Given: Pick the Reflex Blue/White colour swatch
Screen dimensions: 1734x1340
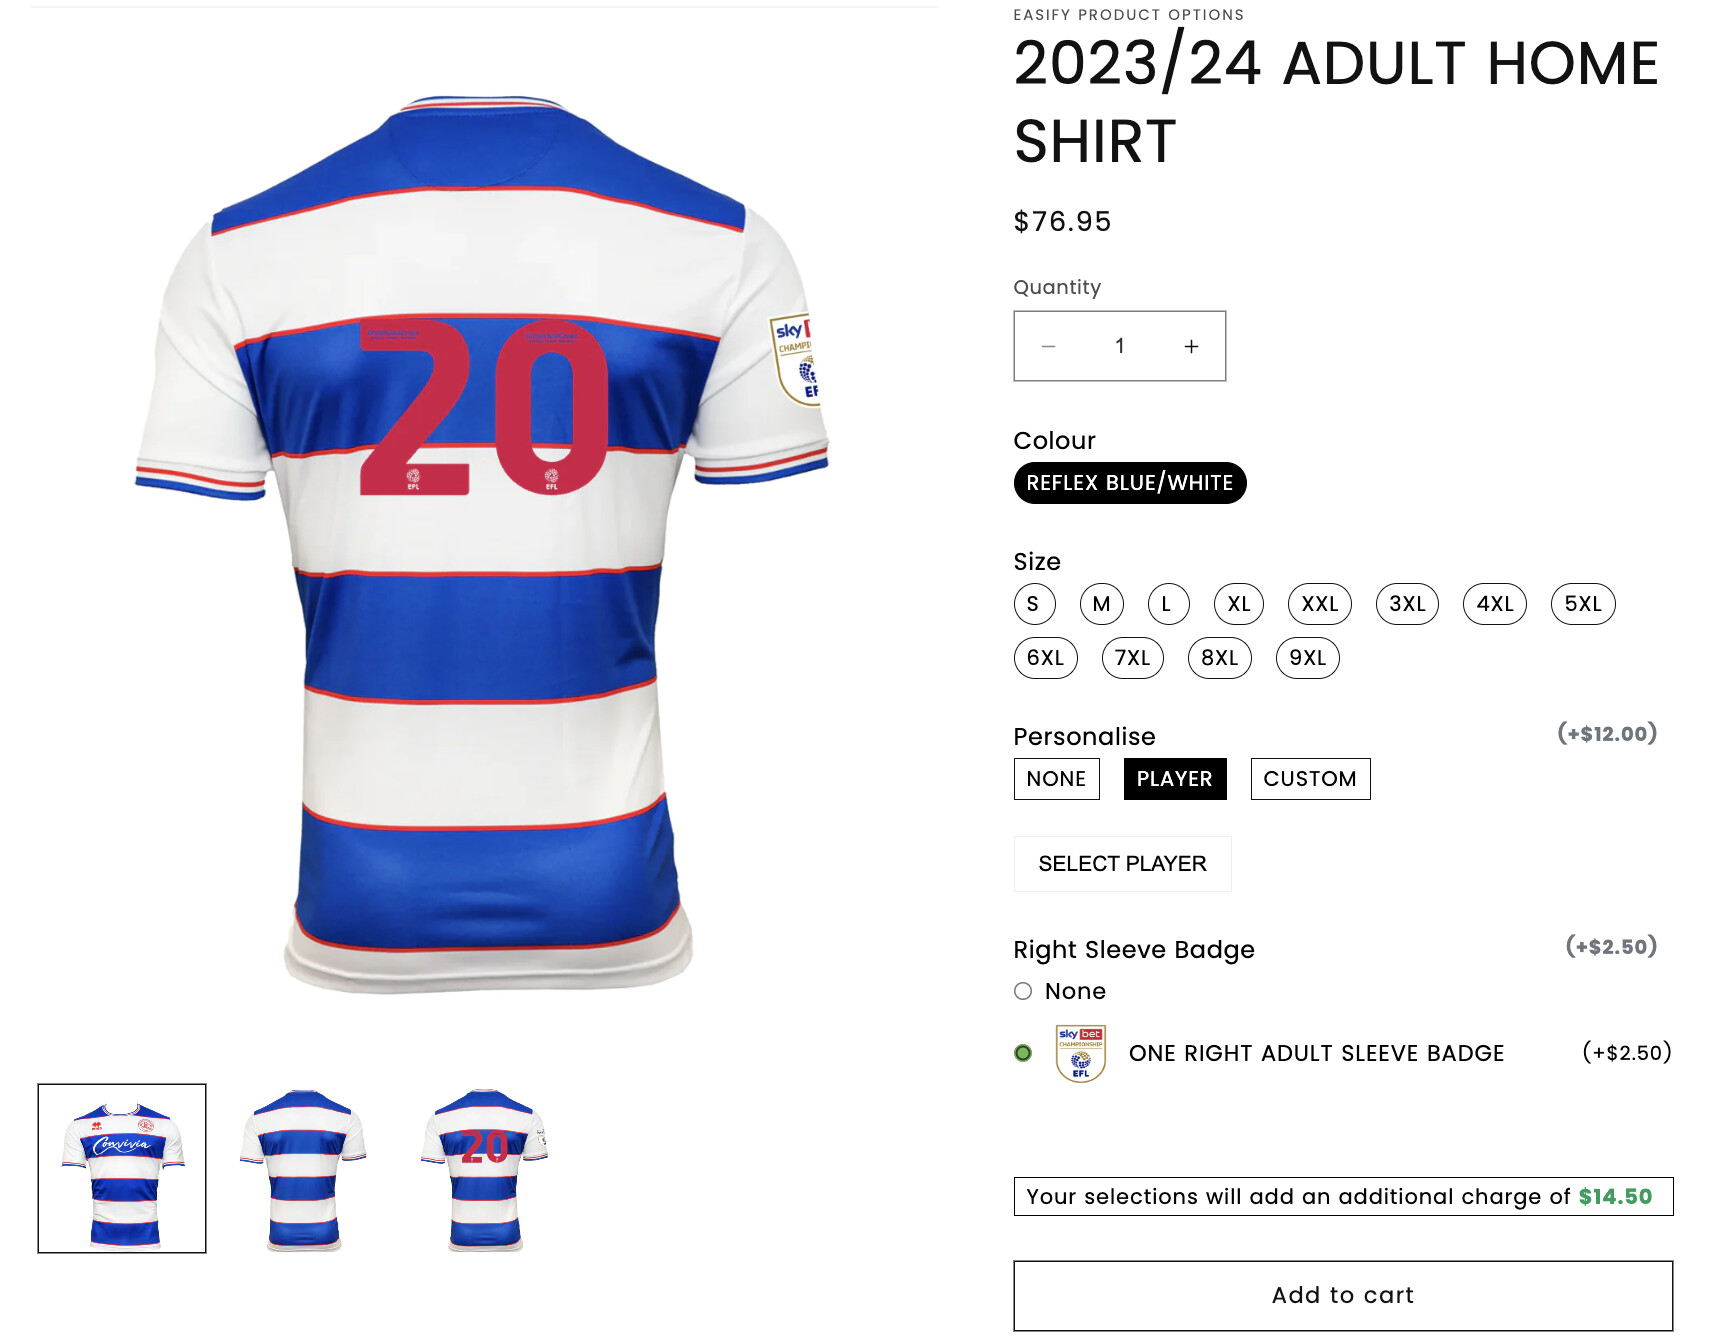Looking at the screenshot, I should [1129, 483].
